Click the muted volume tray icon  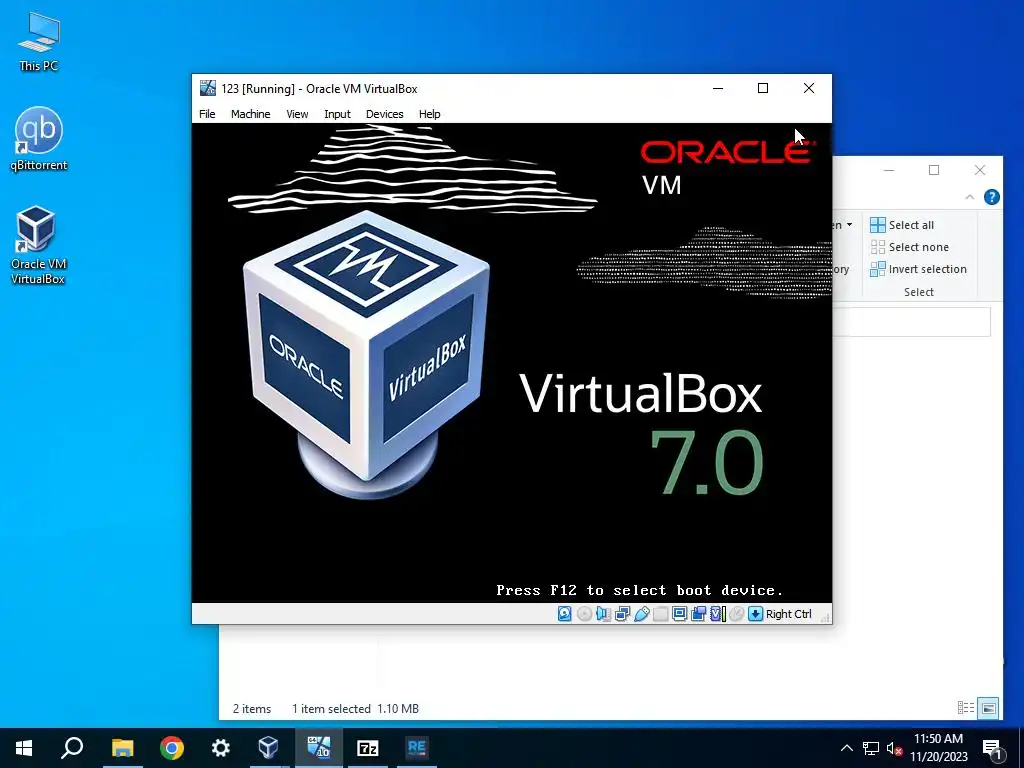click(x=894, y=748)
